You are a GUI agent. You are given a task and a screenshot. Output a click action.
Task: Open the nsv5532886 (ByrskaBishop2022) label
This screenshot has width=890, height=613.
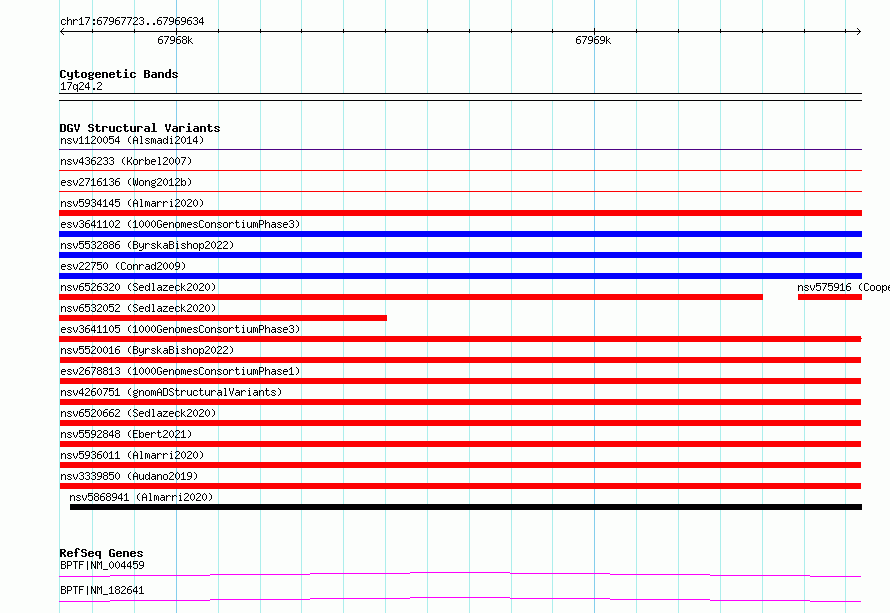[x=147, y=245]
